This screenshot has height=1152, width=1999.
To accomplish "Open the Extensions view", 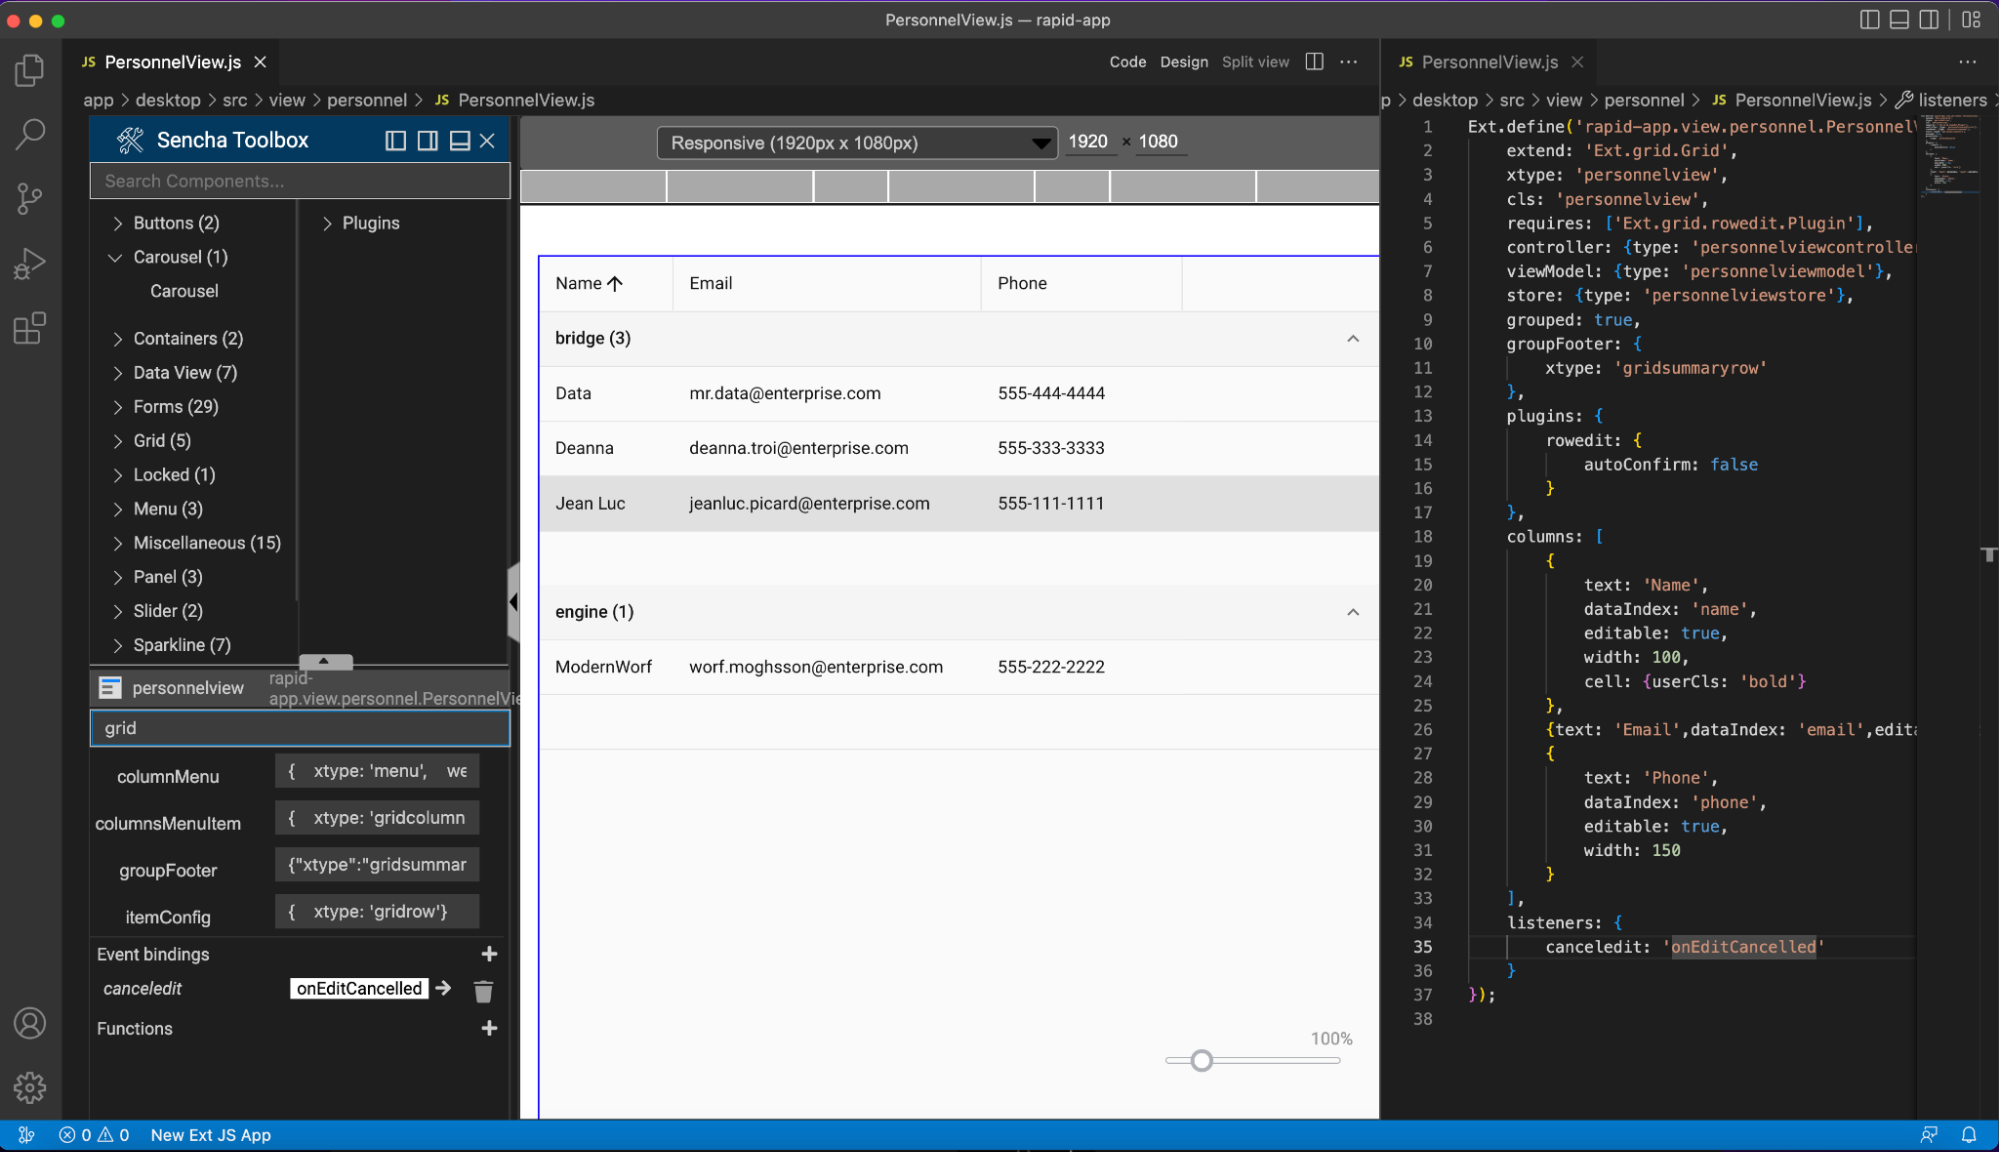I will coord(30,328).
